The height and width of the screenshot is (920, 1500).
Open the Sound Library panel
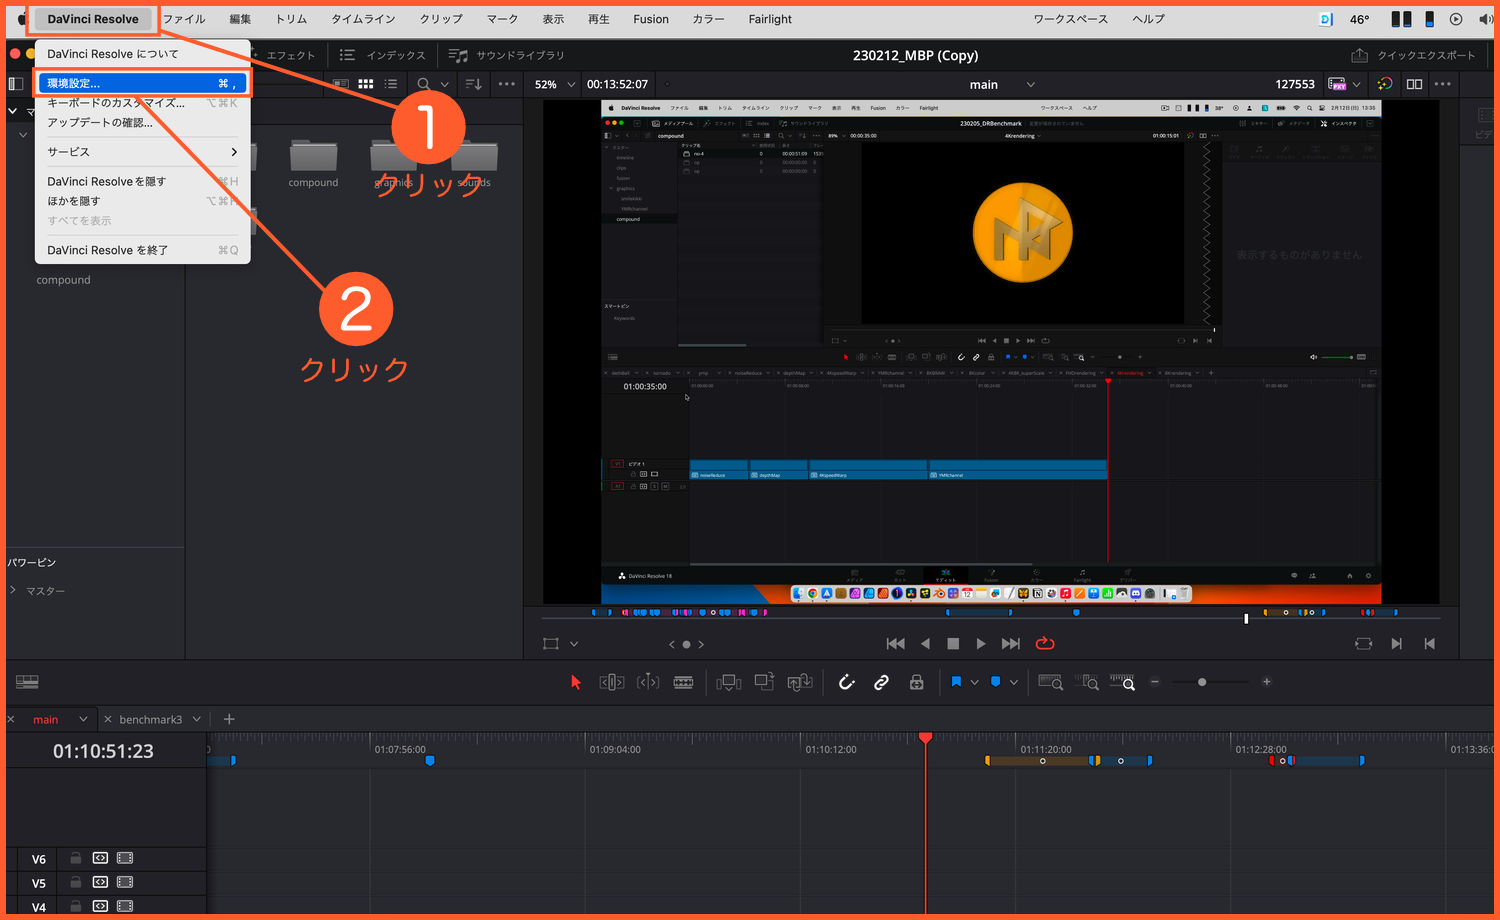tap(506, 55)
